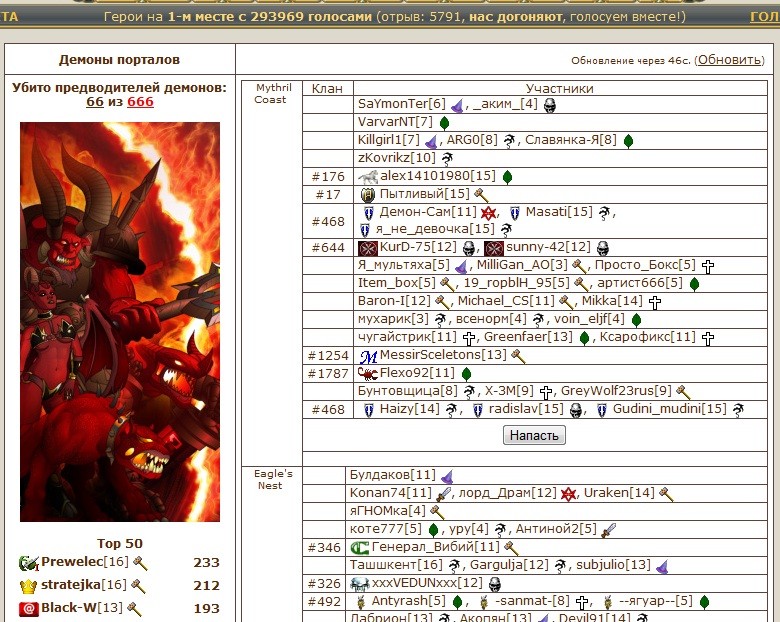Open player Uraken[14] profile
The height and width of the screenshot is (622, 780).
tap(619, 493)
